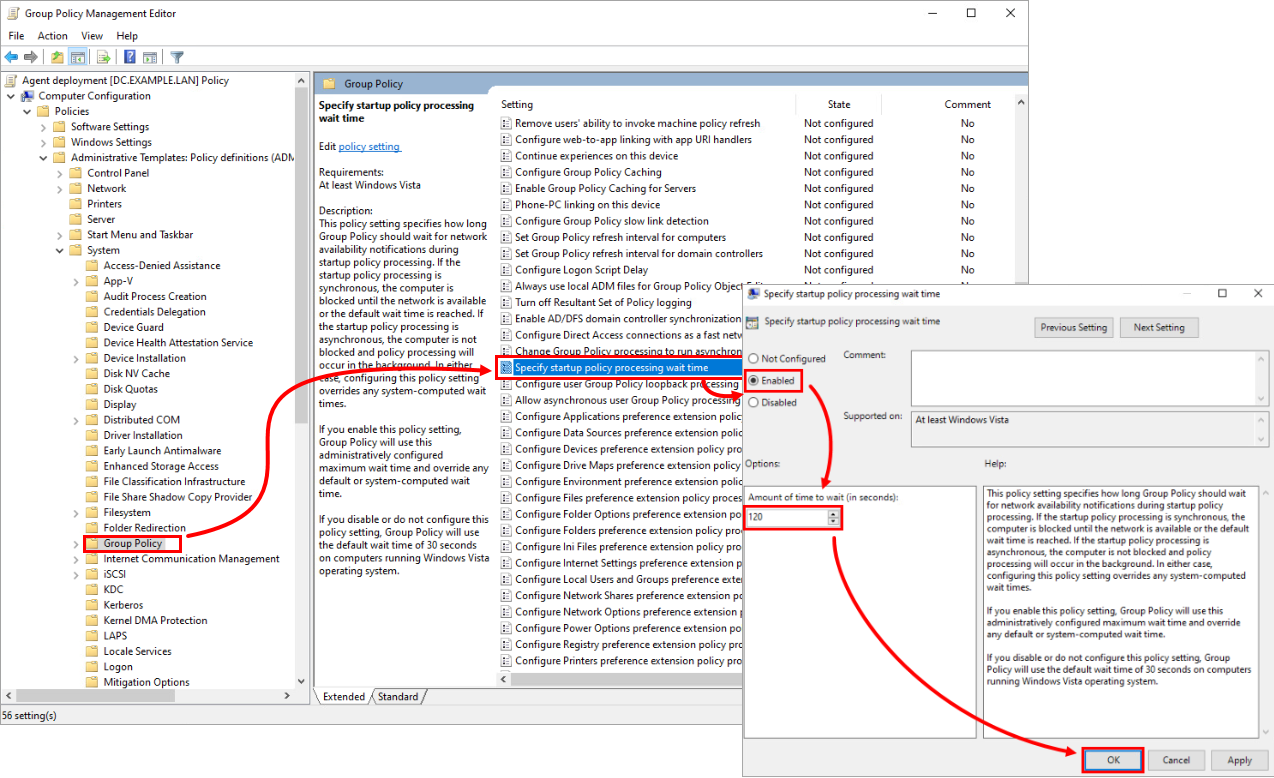Switch to the Standard tab
Viewport: 1274px width, 778px height.
[398, 696]
